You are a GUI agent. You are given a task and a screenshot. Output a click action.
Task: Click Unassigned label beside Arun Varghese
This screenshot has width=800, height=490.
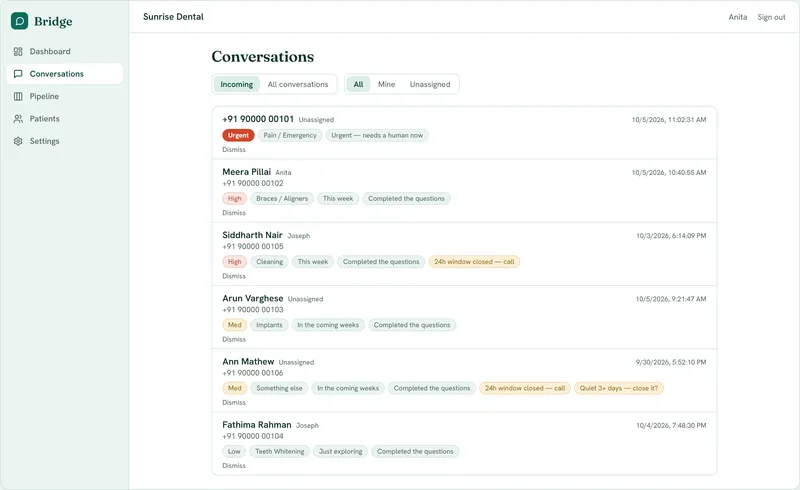pos(305,299)
